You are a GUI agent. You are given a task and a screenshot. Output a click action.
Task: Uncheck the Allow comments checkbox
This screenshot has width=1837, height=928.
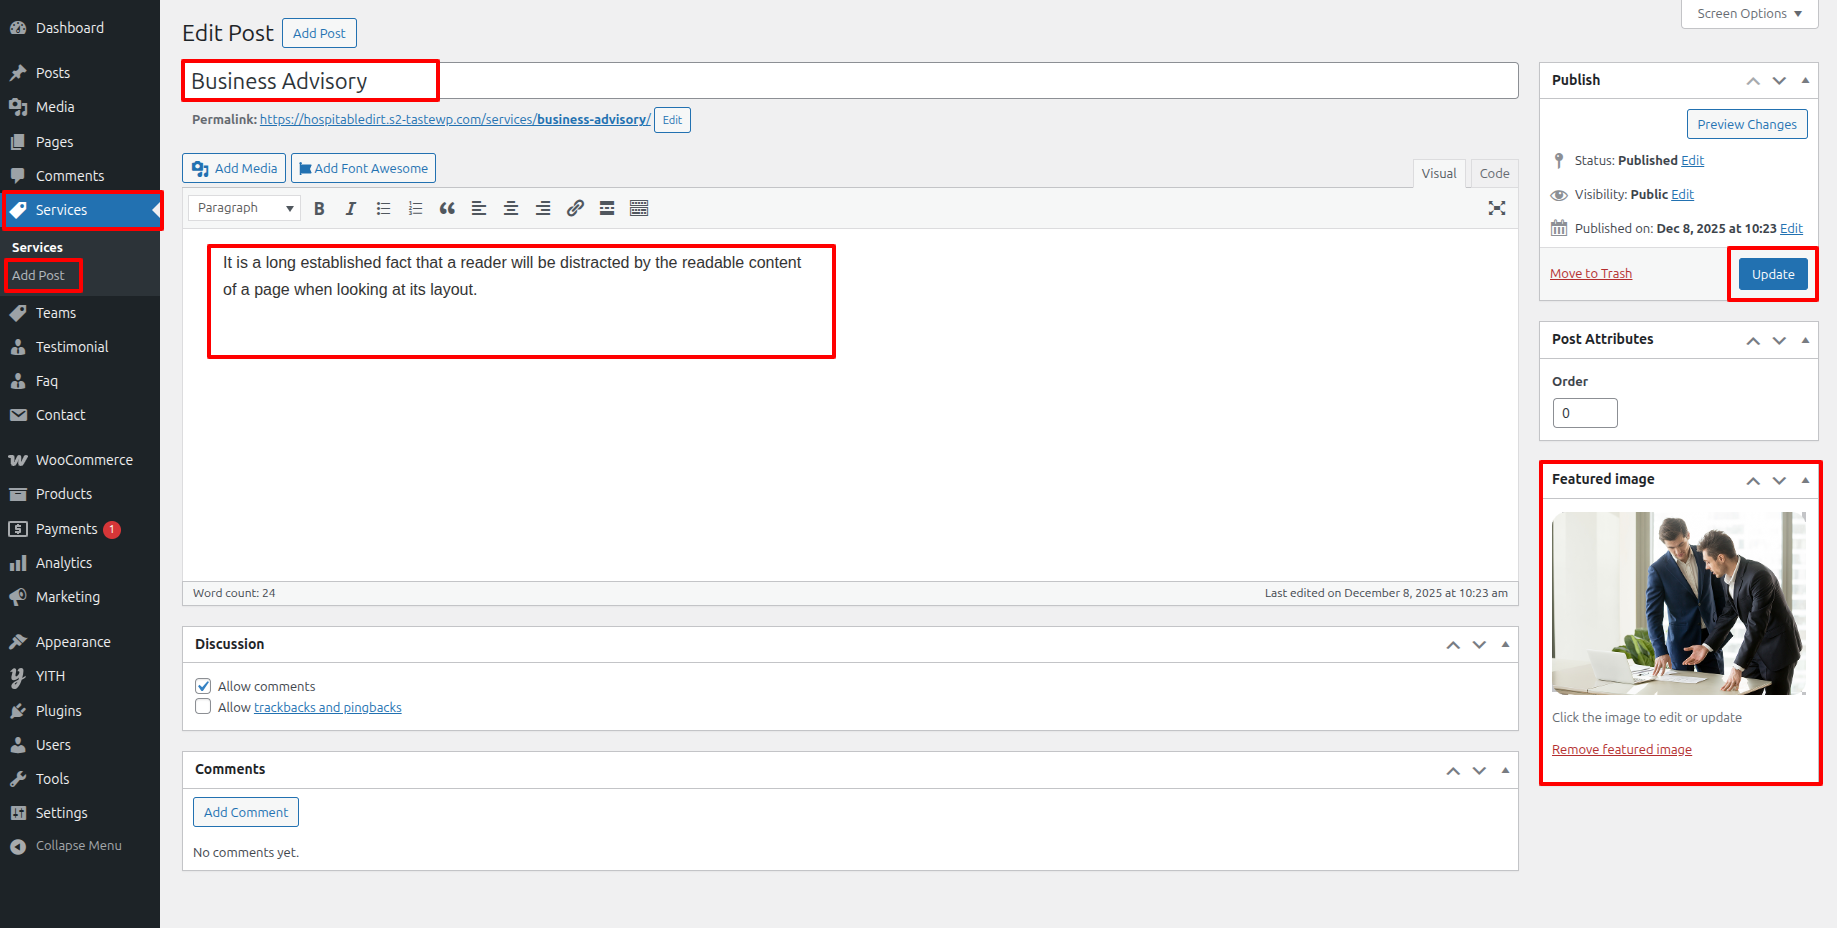(203, 686)
